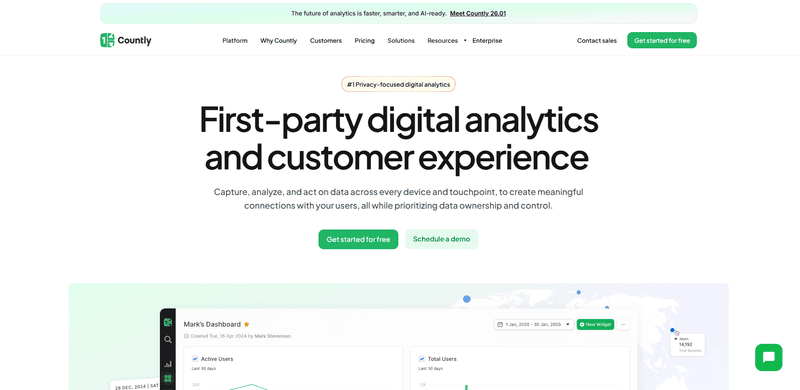This screenshot has height=390, width=800.
Task: Open the Solutions menu
Action: pos(401,41)
